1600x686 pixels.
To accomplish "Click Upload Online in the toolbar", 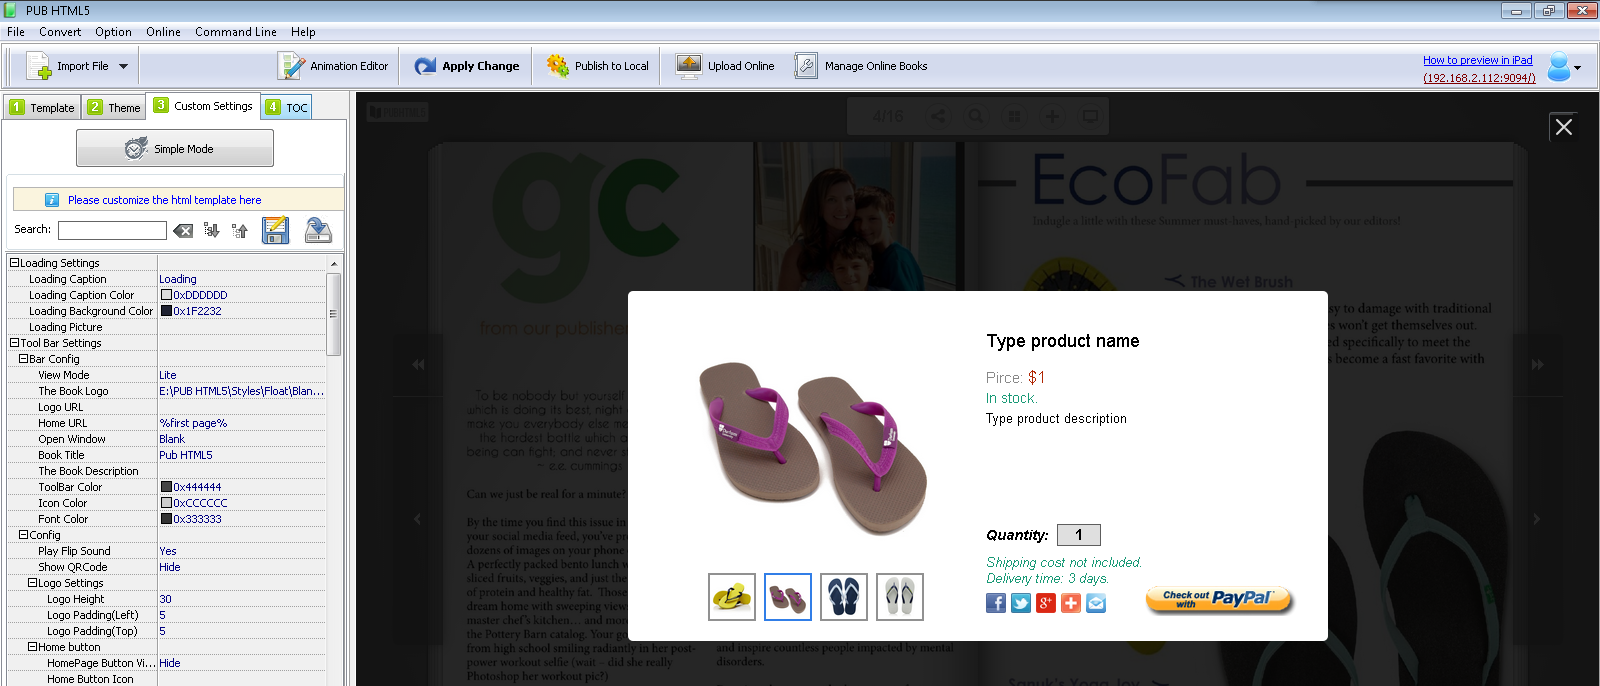I will [725, 66].
